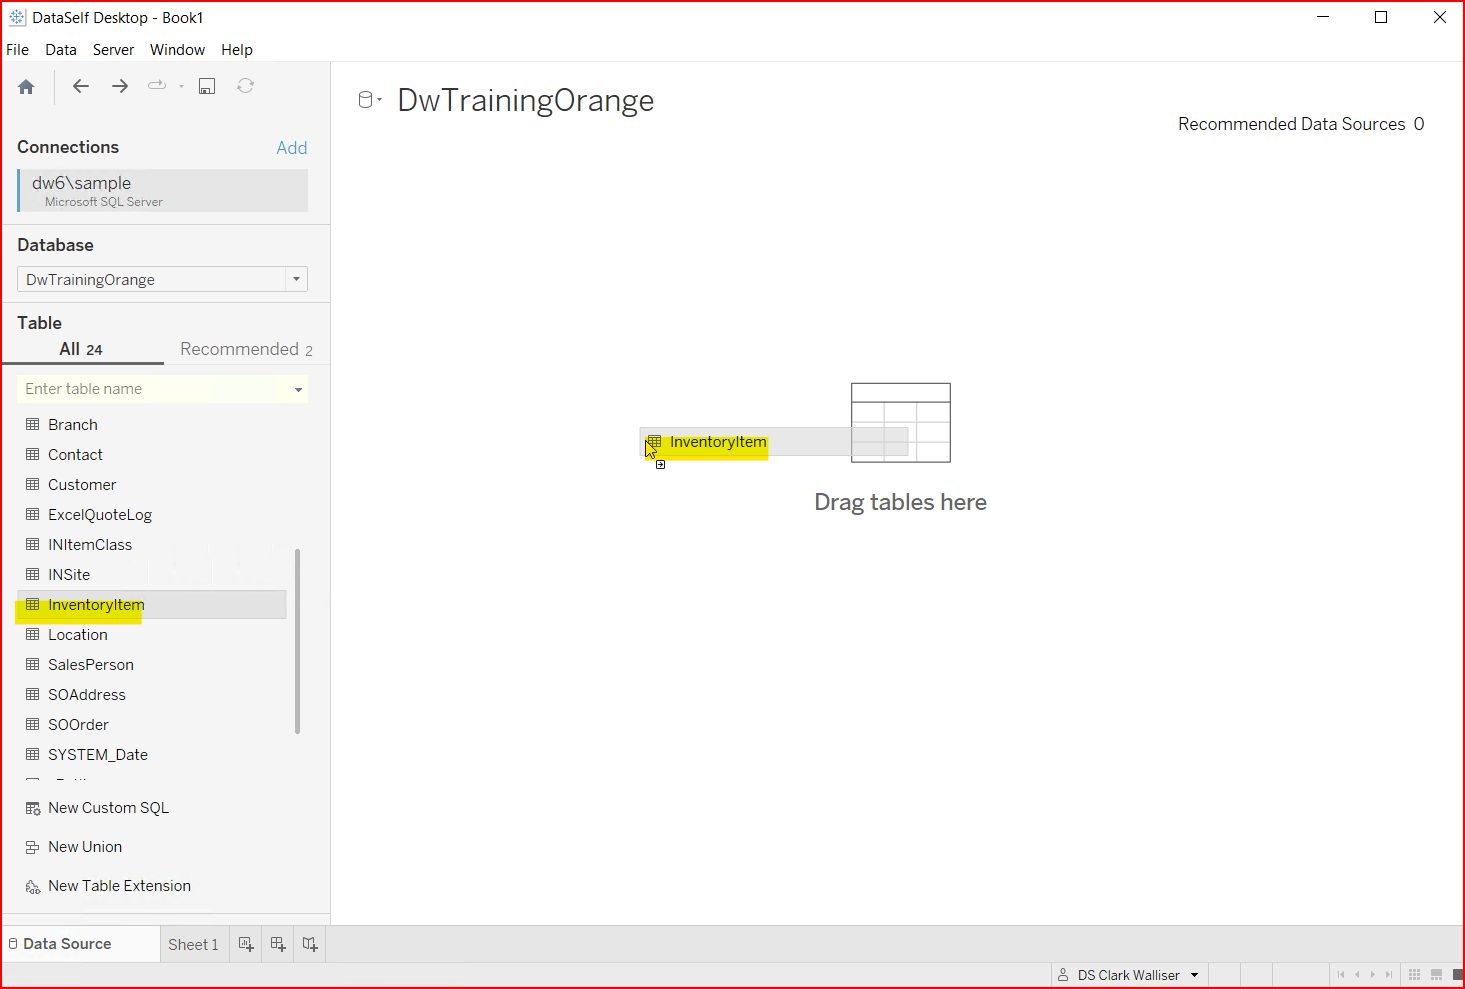Click New Union option
1465x989 pixels.
[85, 847]
